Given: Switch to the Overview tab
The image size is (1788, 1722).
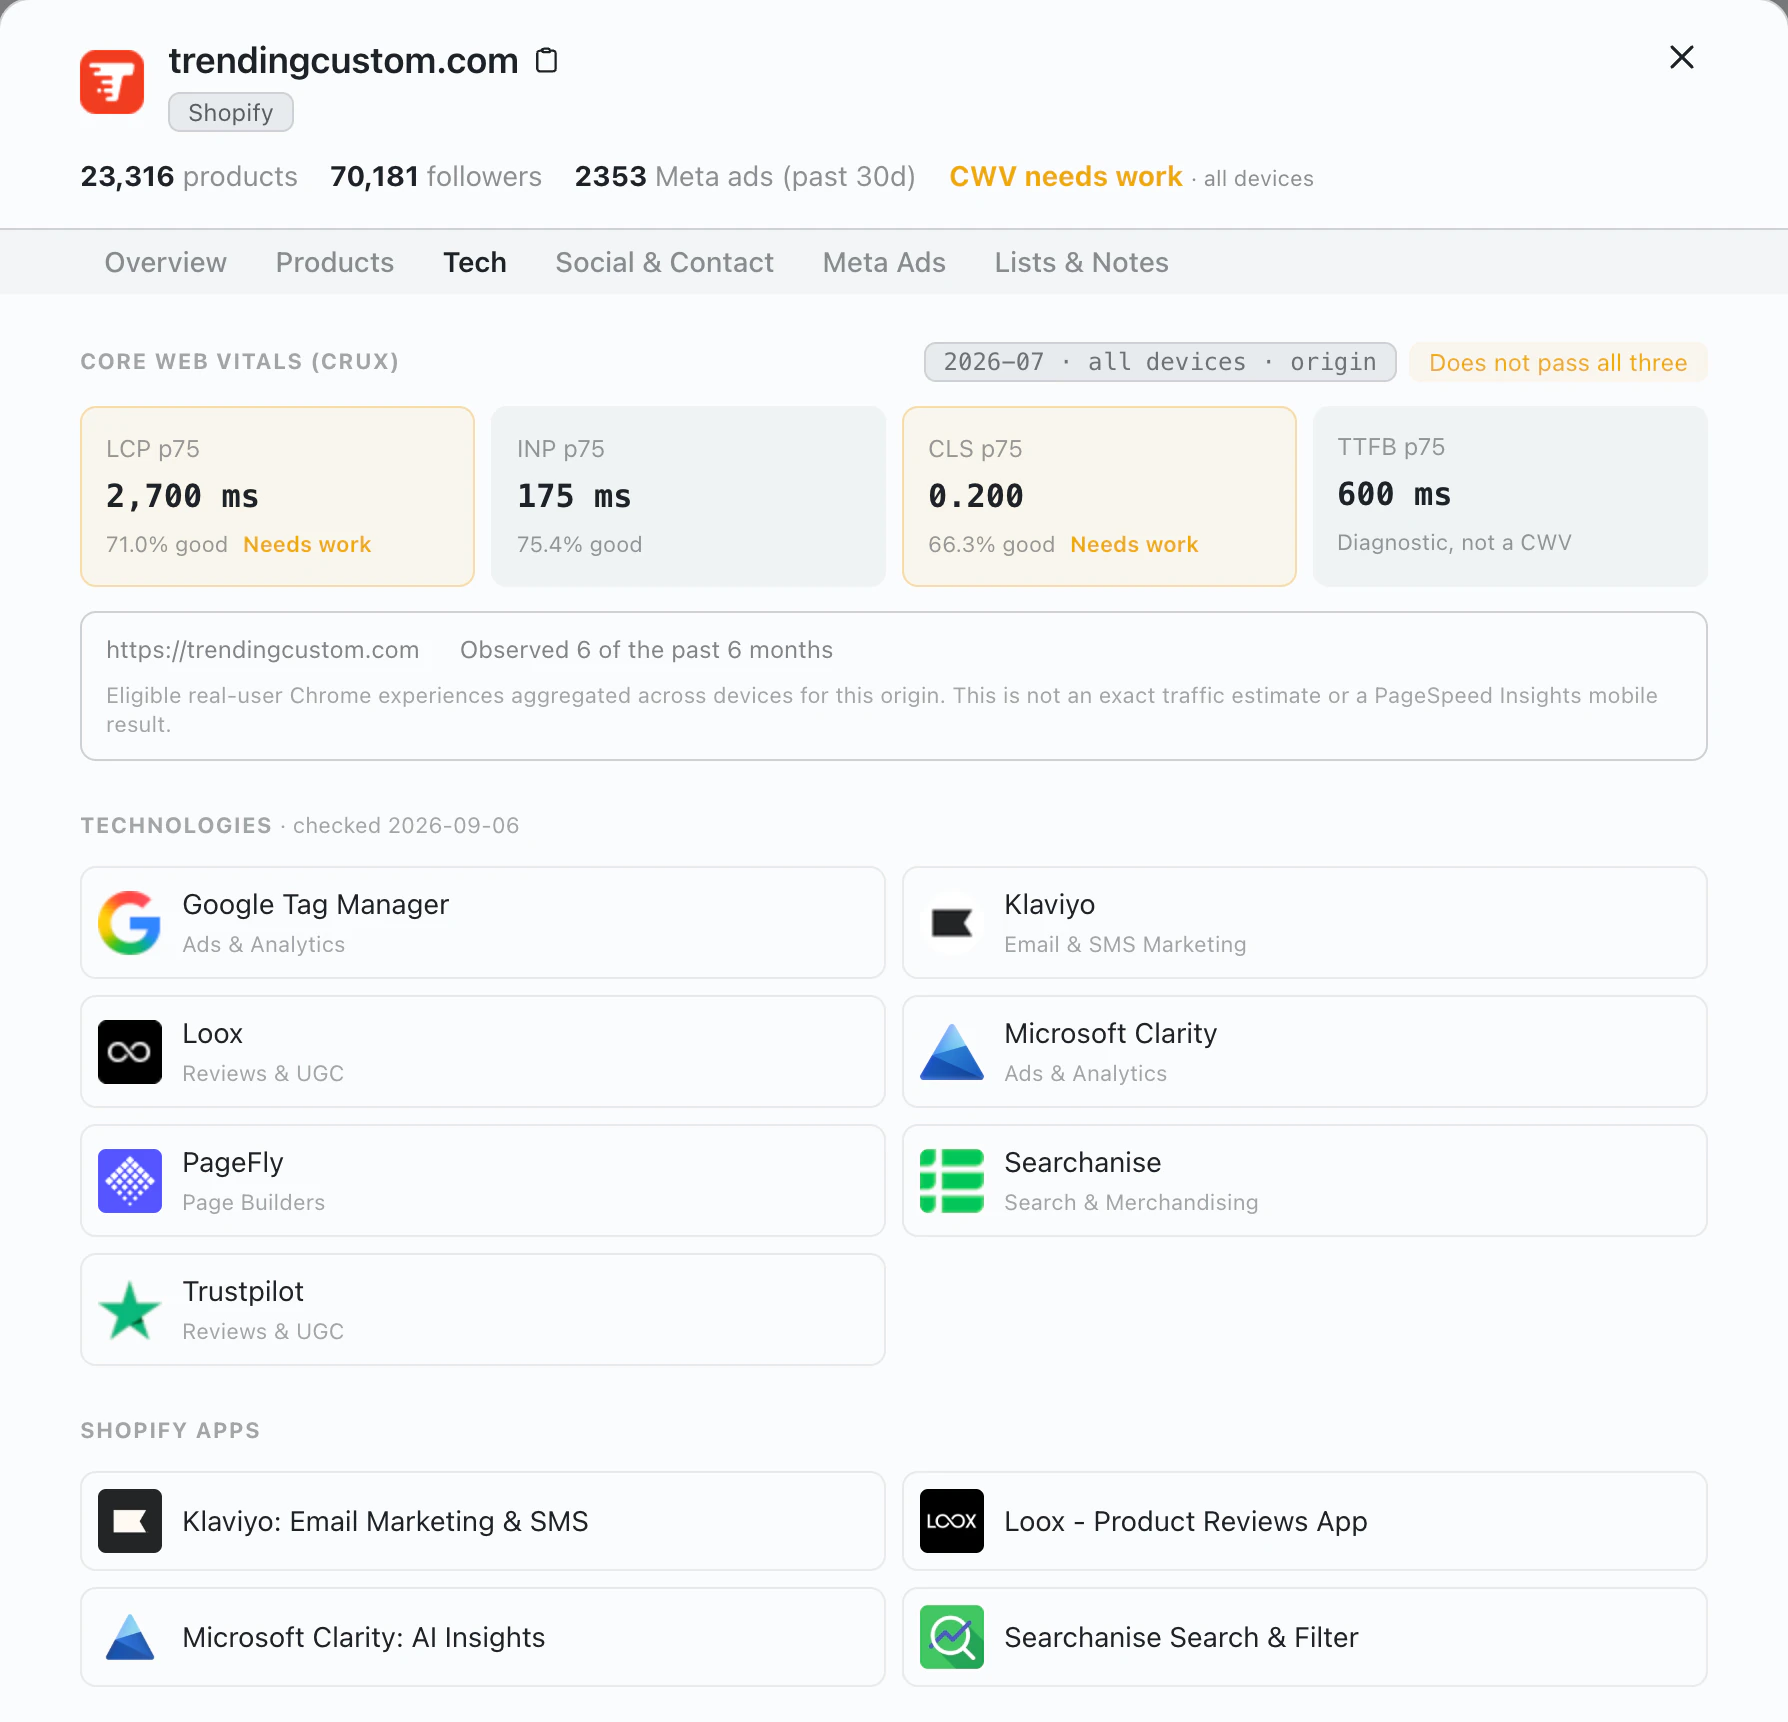Looking at the screenshot, I should pyautogui.click(x=166, y=262).
